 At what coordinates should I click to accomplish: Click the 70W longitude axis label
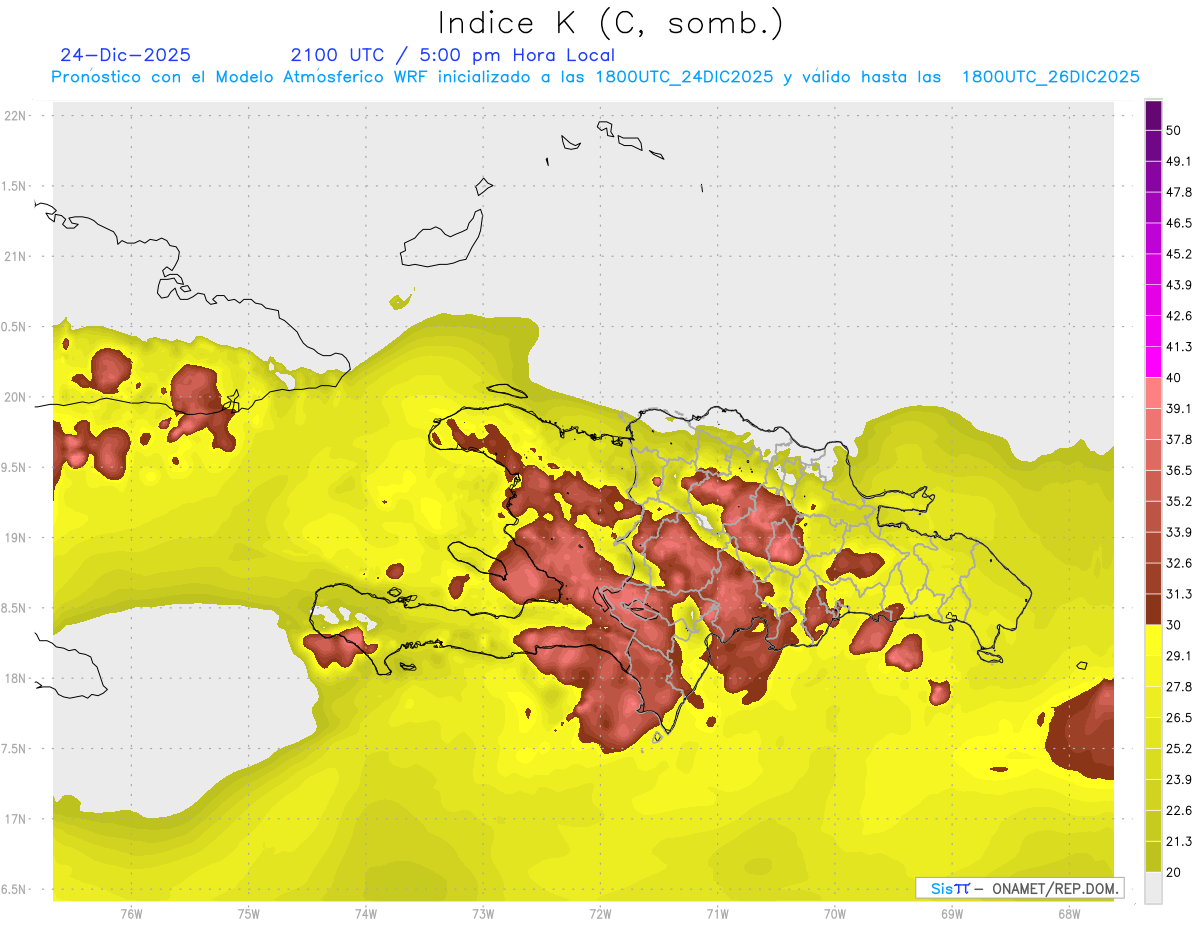[835, 913]
